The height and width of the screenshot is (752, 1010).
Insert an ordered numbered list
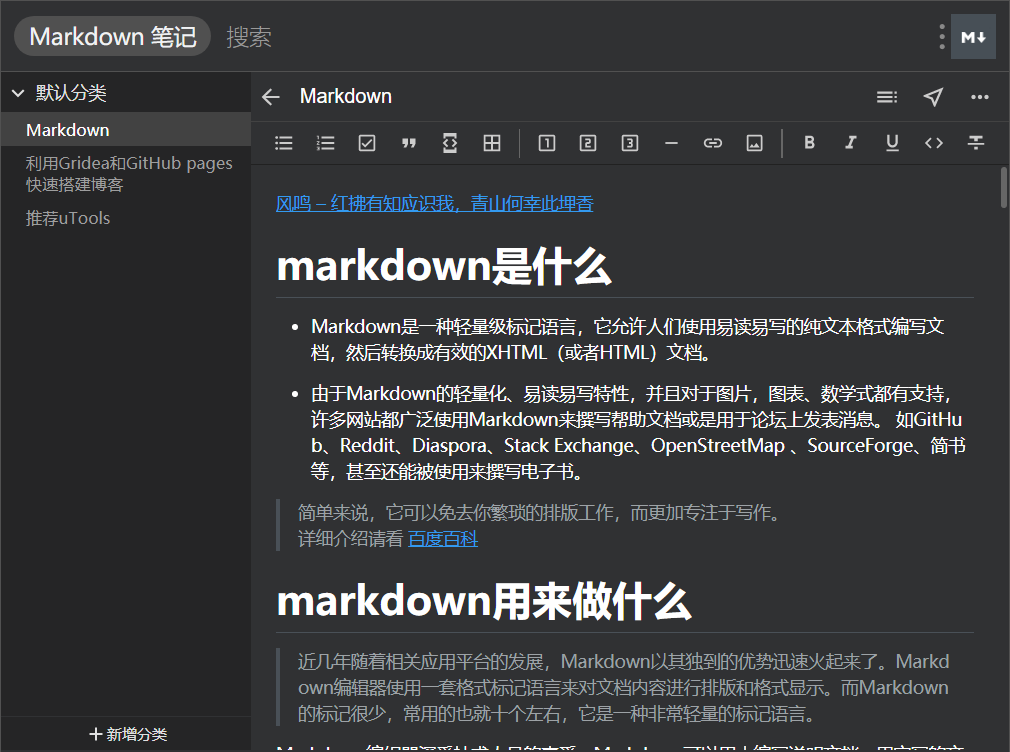coord(325,143)
